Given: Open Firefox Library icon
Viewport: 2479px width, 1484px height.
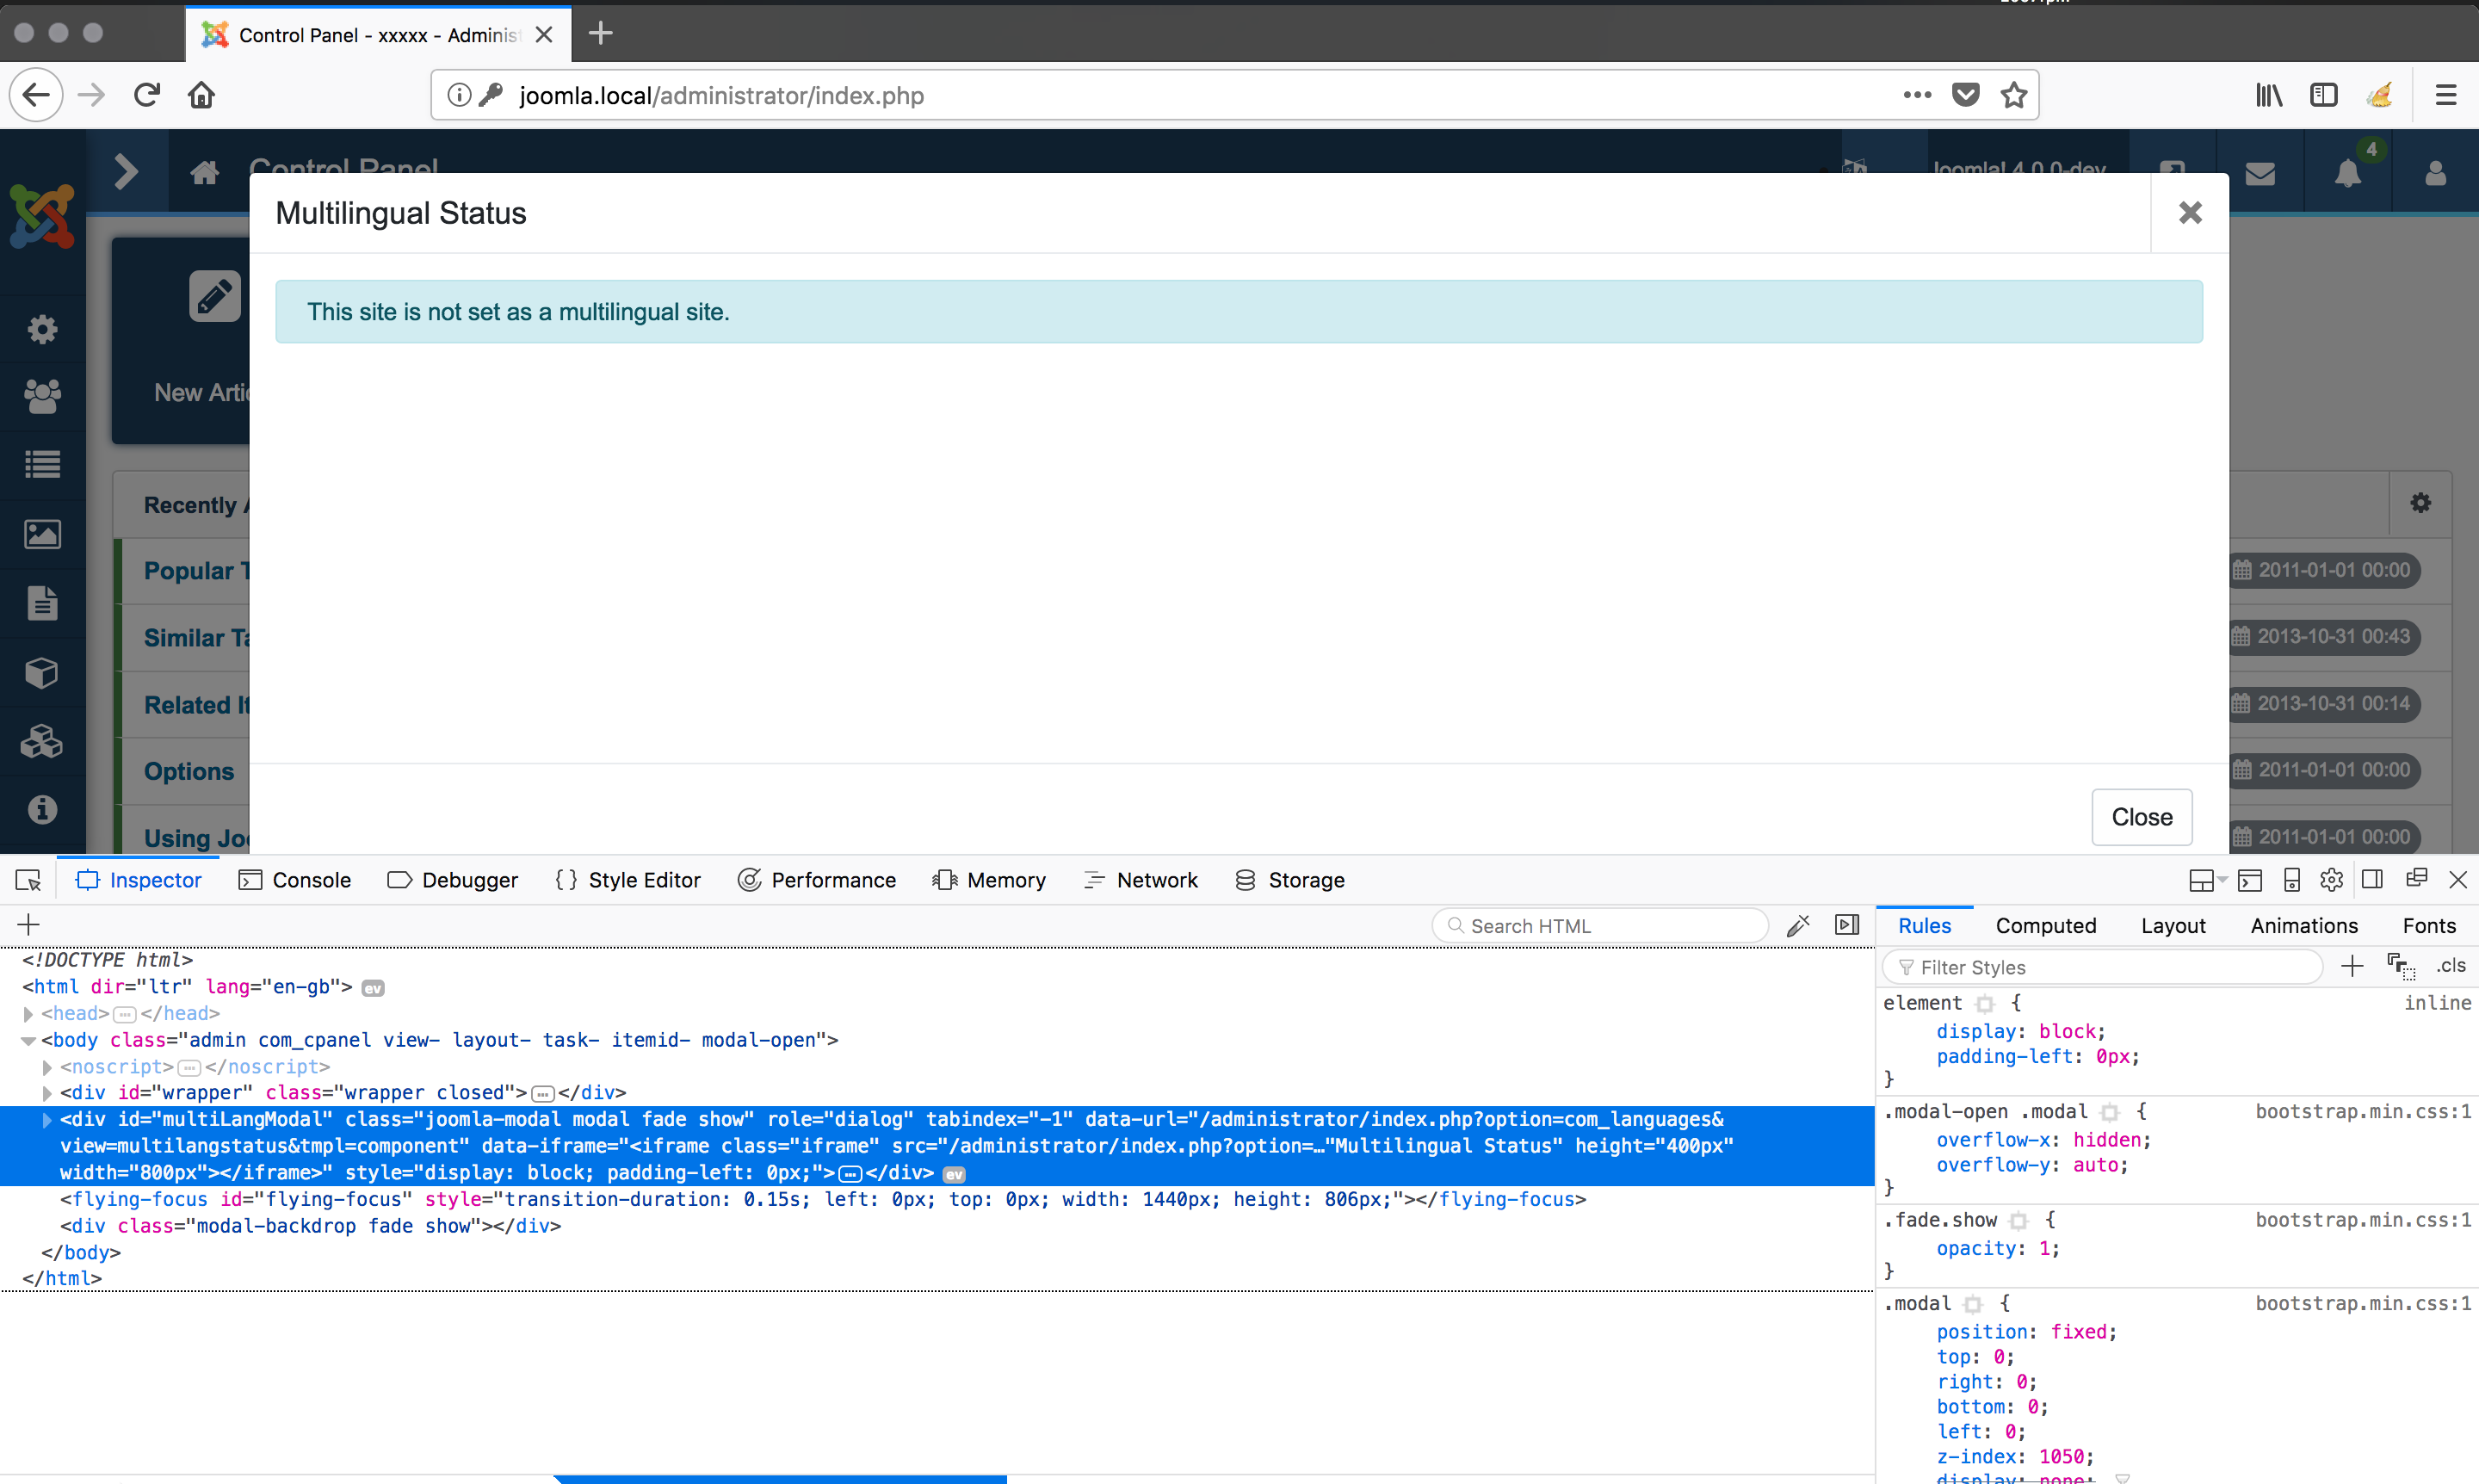Looking at the screenshot, I should coord(2269,95).
